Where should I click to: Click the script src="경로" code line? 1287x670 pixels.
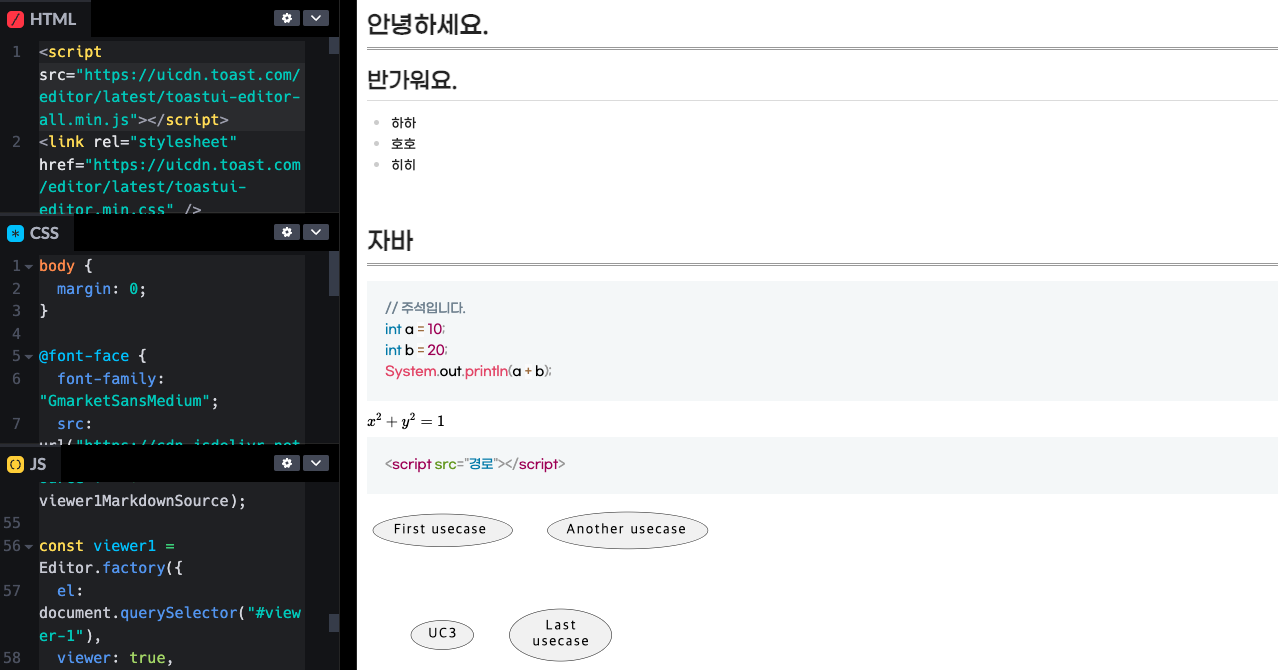pyautogui.click(x=475, y=464)
